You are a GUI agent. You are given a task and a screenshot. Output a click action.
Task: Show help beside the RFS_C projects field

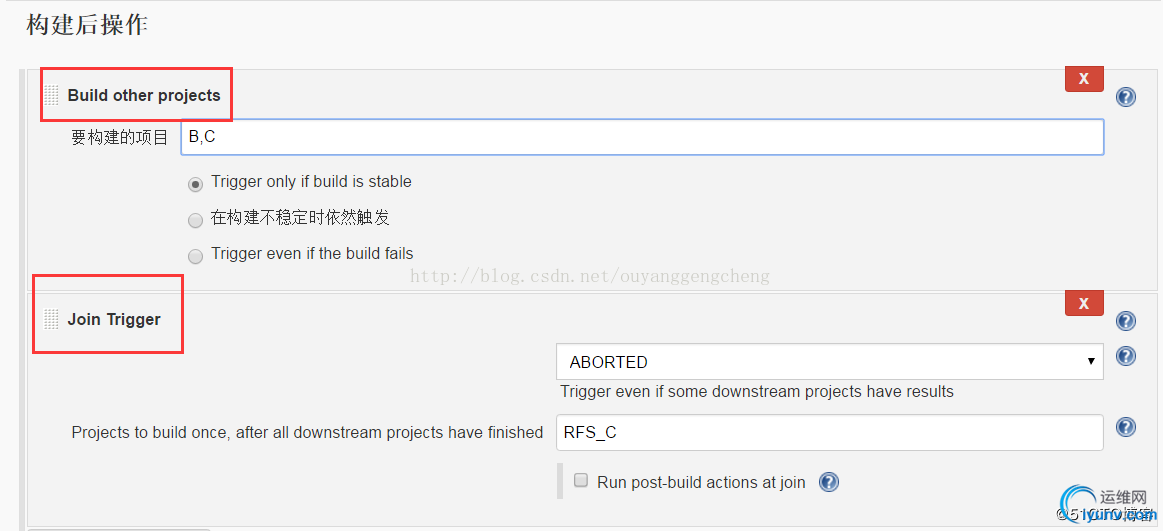pos(1126,427)
